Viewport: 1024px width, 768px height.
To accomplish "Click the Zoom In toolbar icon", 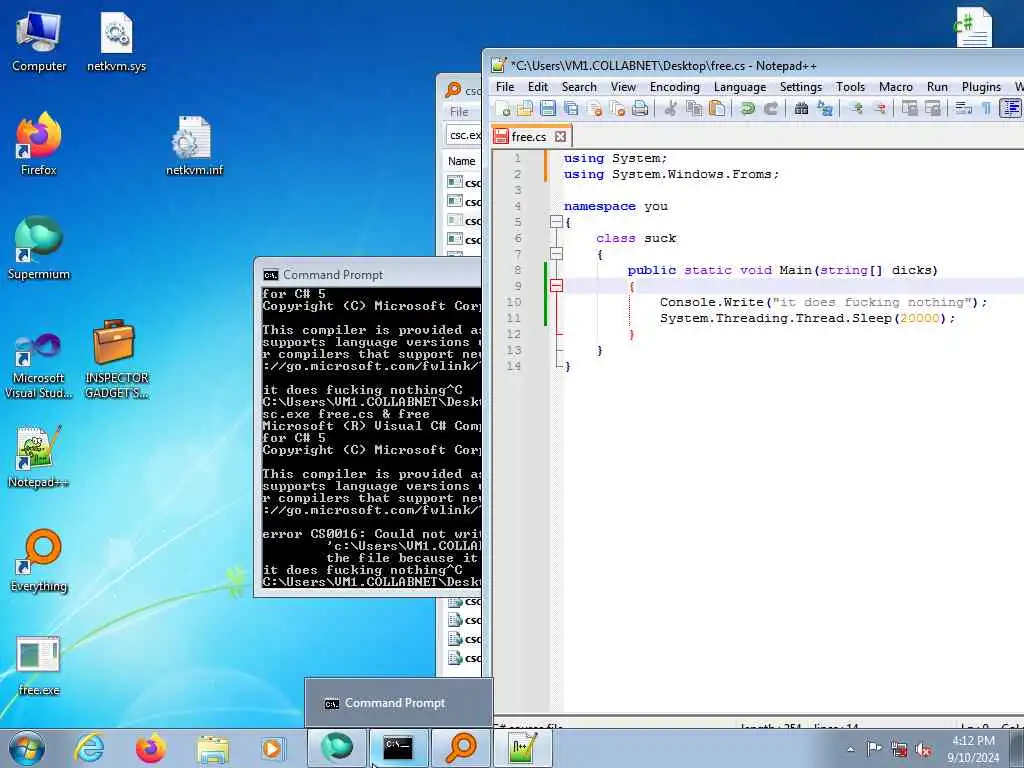I will pos(855,108).
